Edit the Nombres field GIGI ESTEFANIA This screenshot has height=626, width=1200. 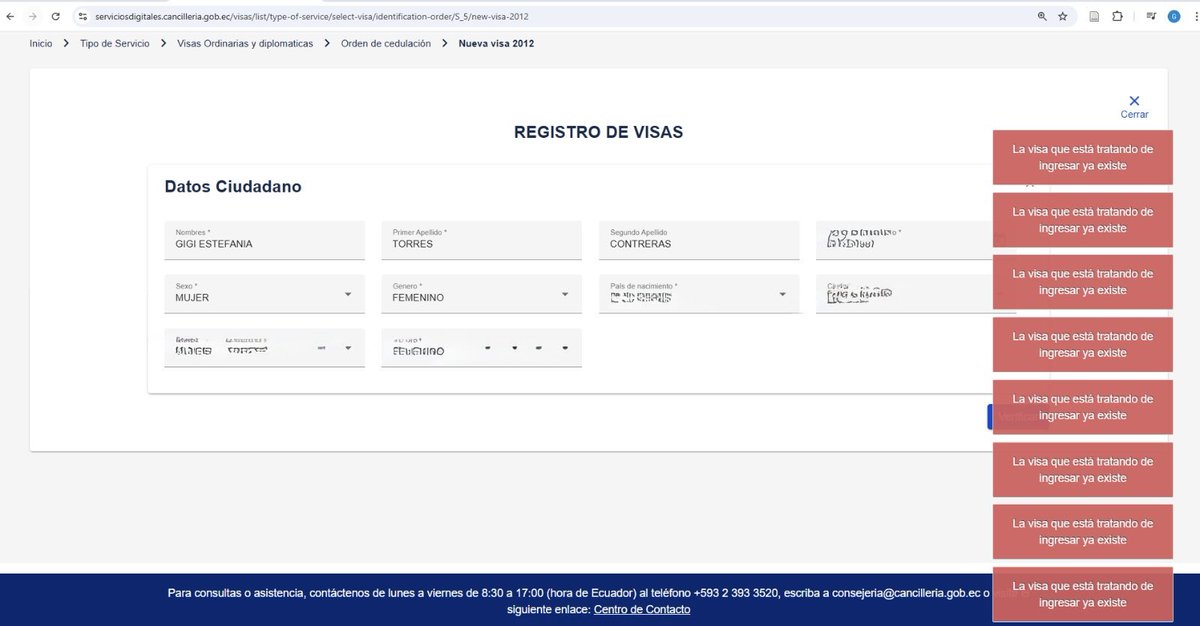[x=265, y=240]
